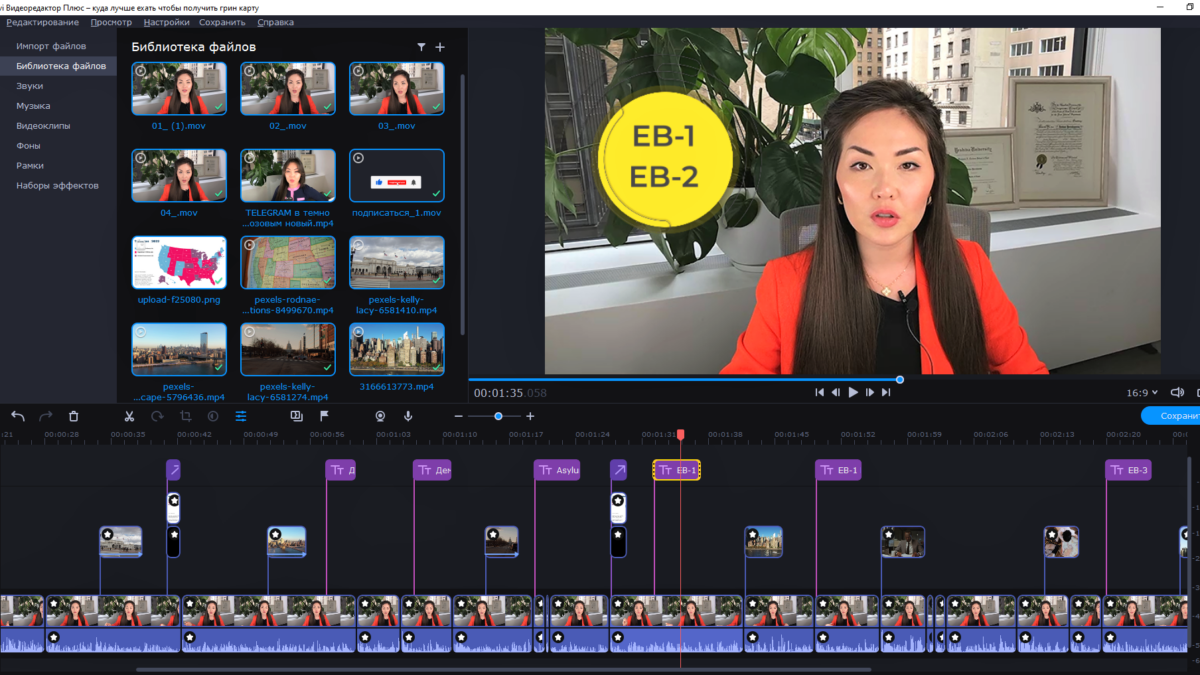This screenshot has width=1200, height=675.
Task: Rotate clip using the rotate icon
Action: point(157,416)
